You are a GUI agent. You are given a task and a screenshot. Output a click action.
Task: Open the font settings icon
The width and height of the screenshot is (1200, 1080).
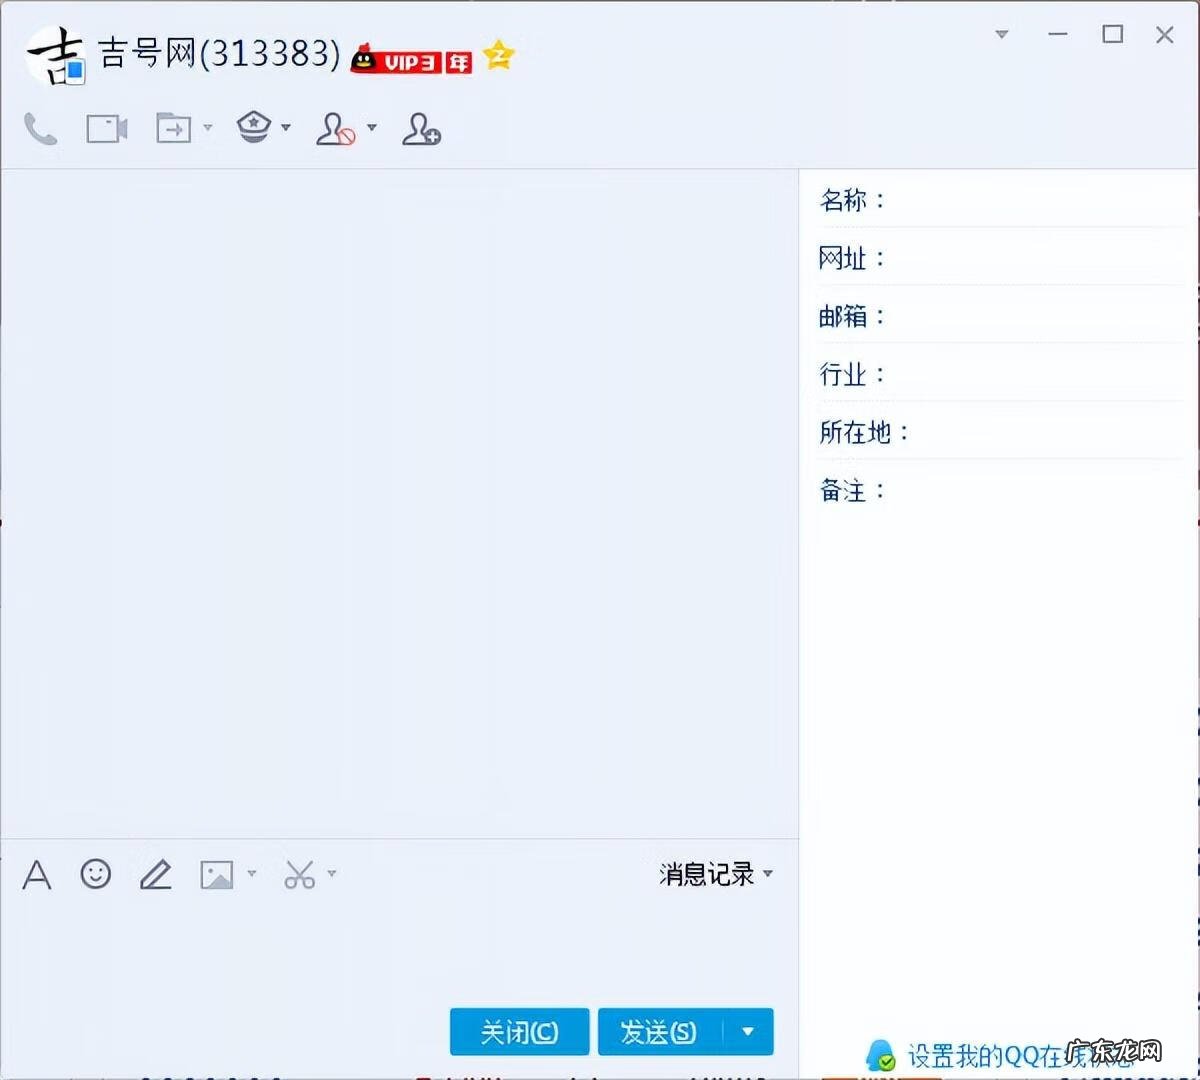pyautogui.click(x=36, y=874)
